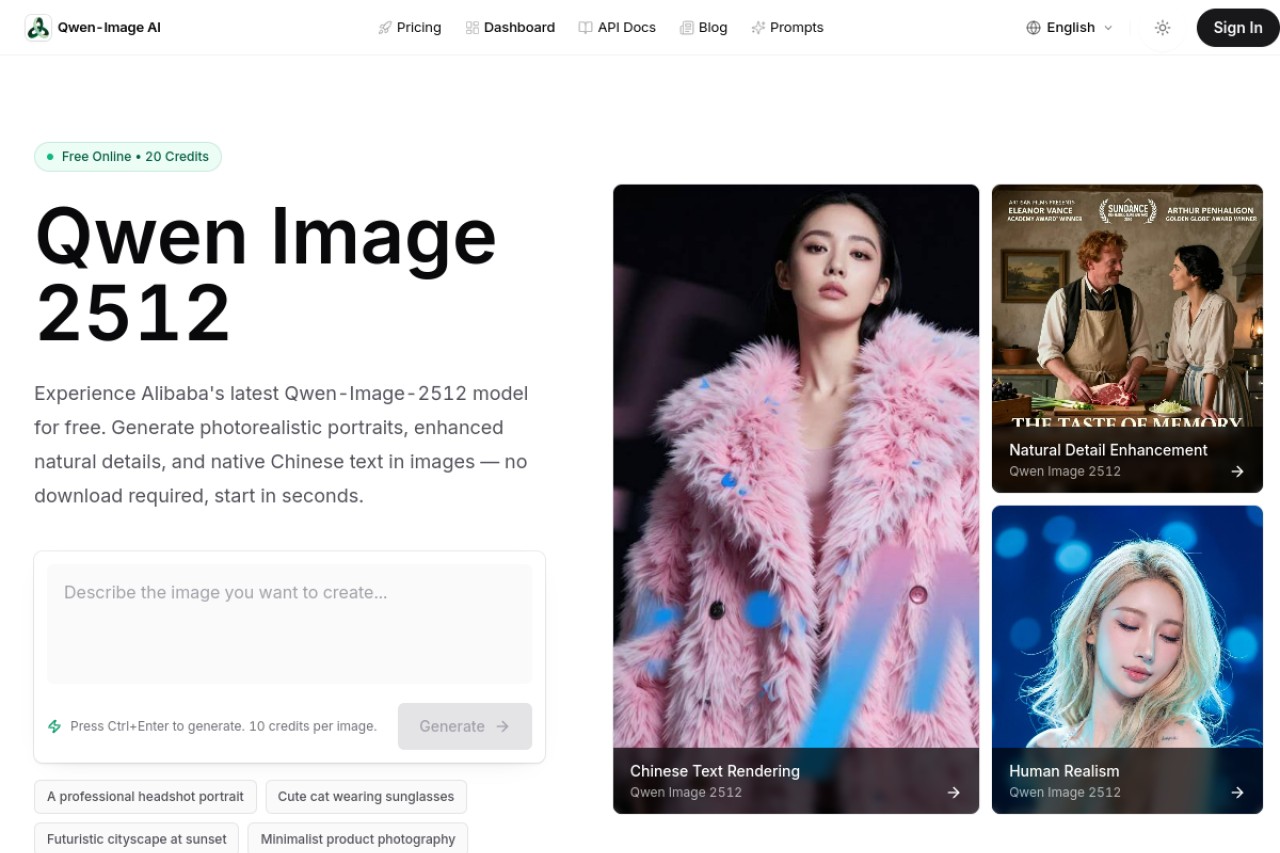Go to the Dashboard menu item
1280x853 pixels.
tap(510, 28)
